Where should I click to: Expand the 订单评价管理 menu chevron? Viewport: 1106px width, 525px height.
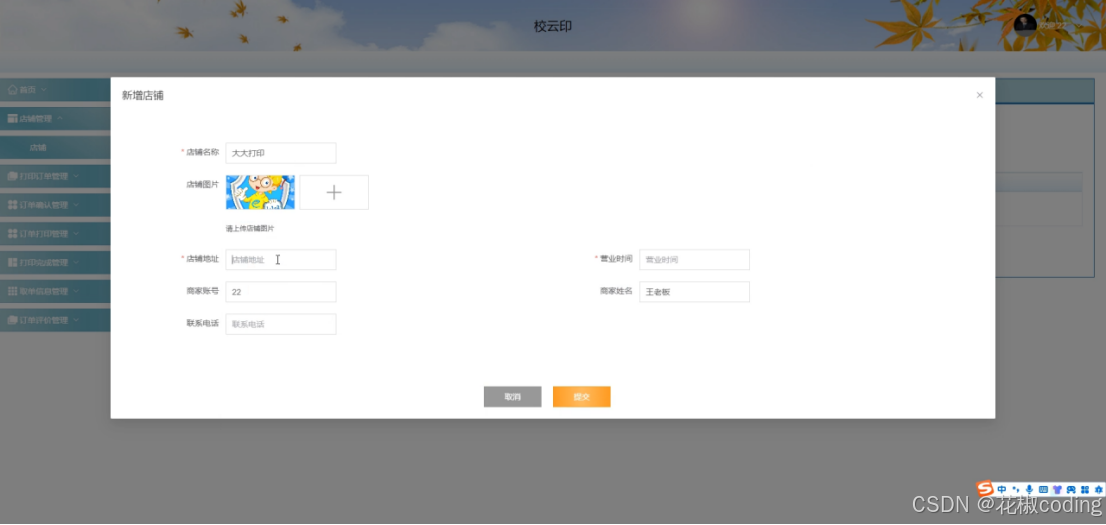coord(75,320)
